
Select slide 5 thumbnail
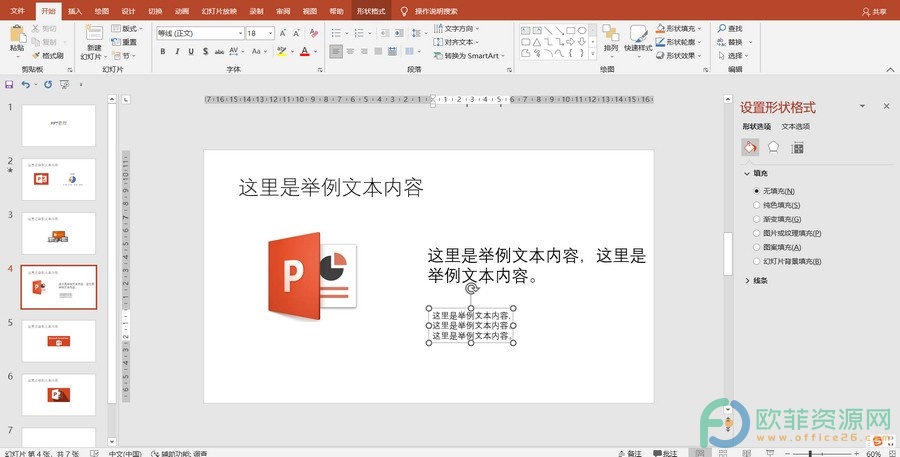pos(59,341)
